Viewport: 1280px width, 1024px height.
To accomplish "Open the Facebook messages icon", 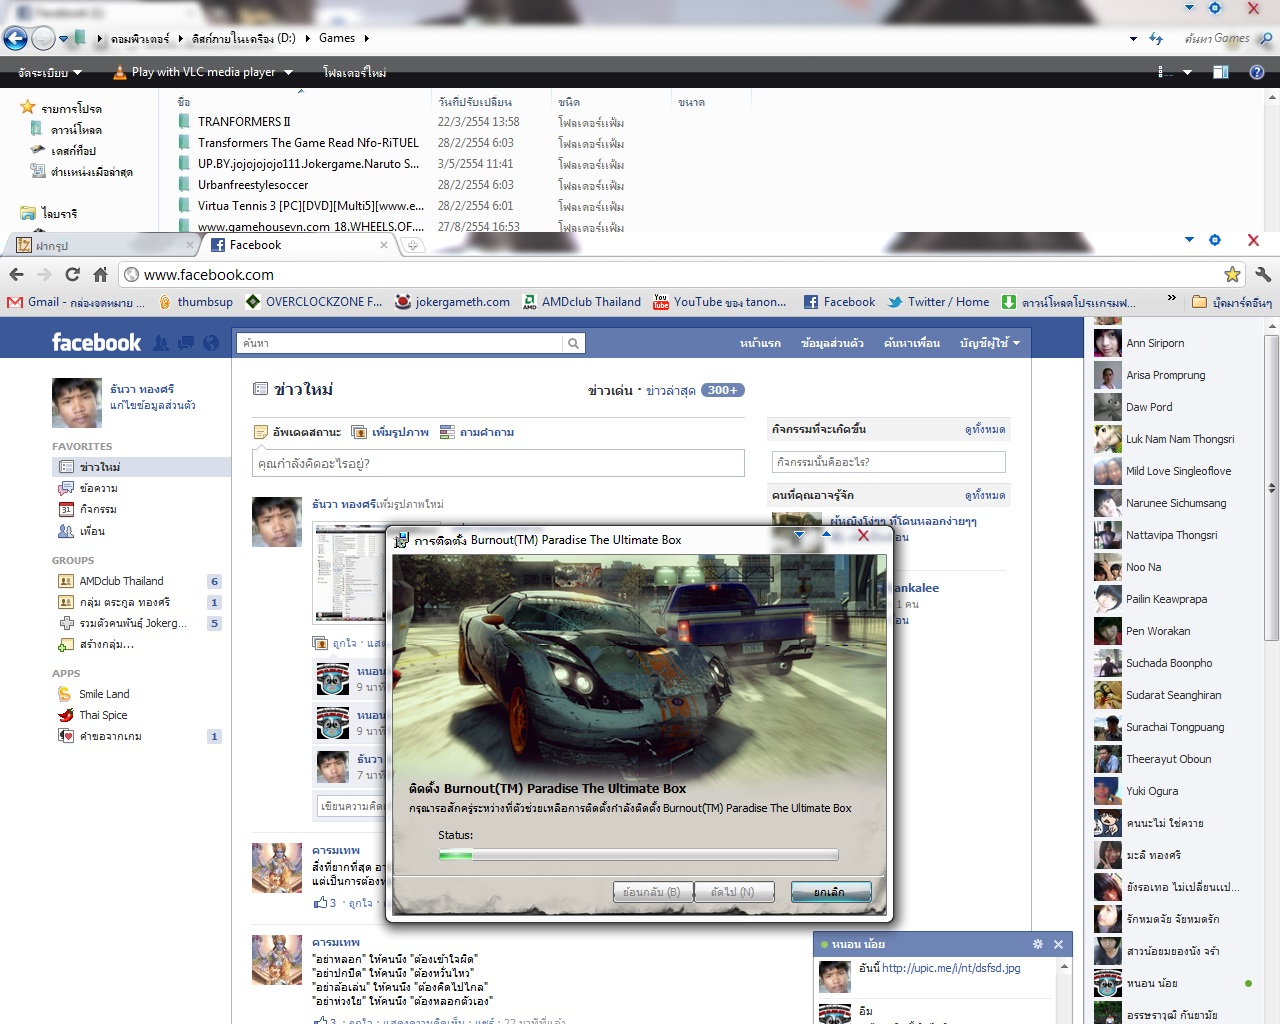I will (x=186, y=343).
